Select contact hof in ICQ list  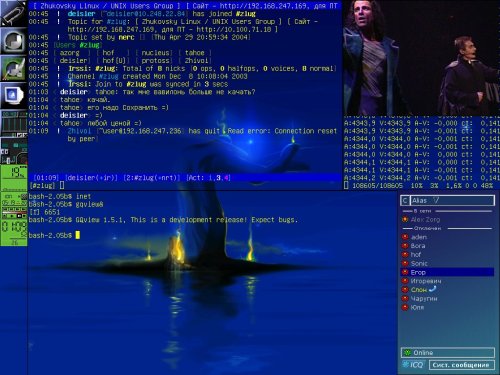click(x=415, y=254)
